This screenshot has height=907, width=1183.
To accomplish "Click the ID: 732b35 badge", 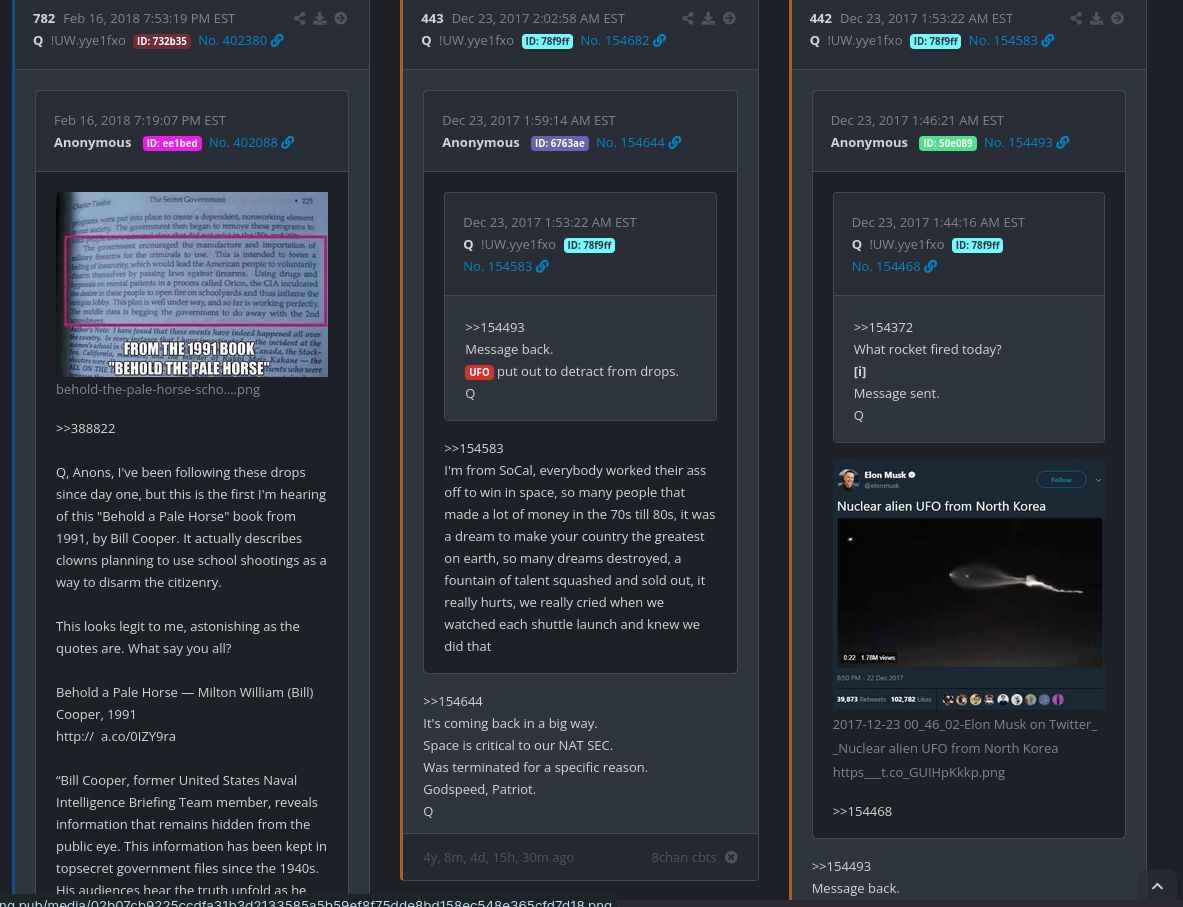I will pyautogui.click(x=161, y=41).
